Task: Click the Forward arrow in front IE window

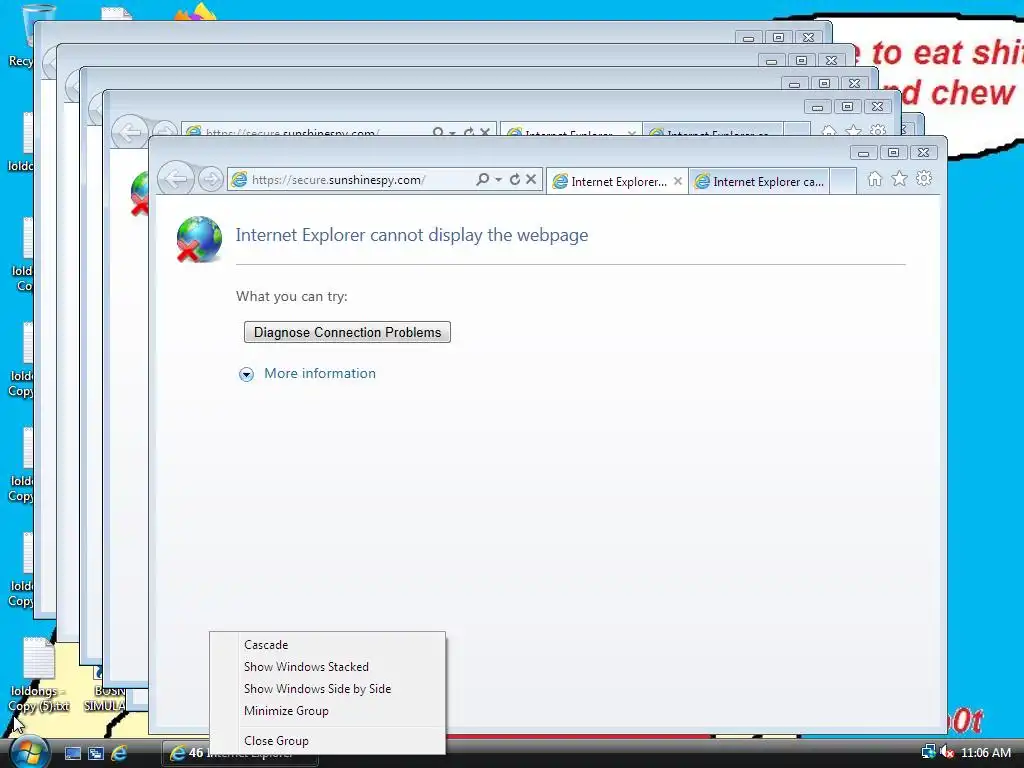Action: [x=210, y=179]
